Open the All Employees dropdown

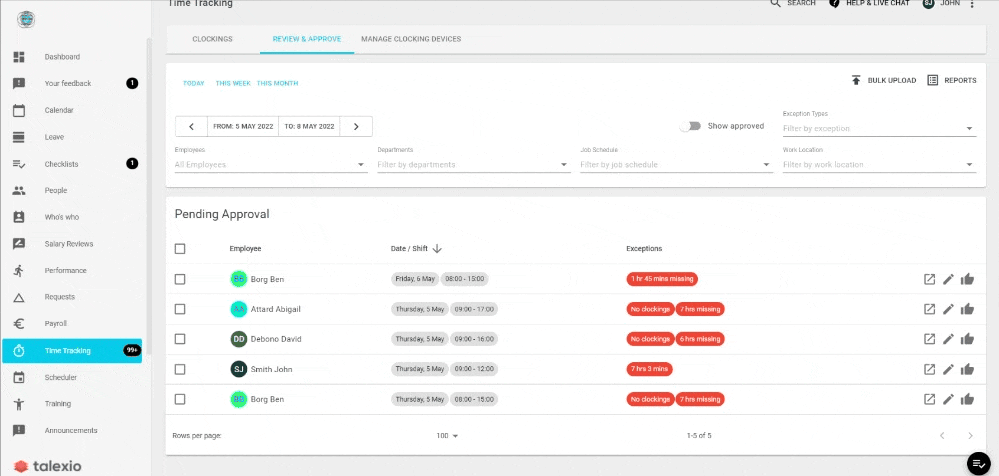[x=271, y=164]
